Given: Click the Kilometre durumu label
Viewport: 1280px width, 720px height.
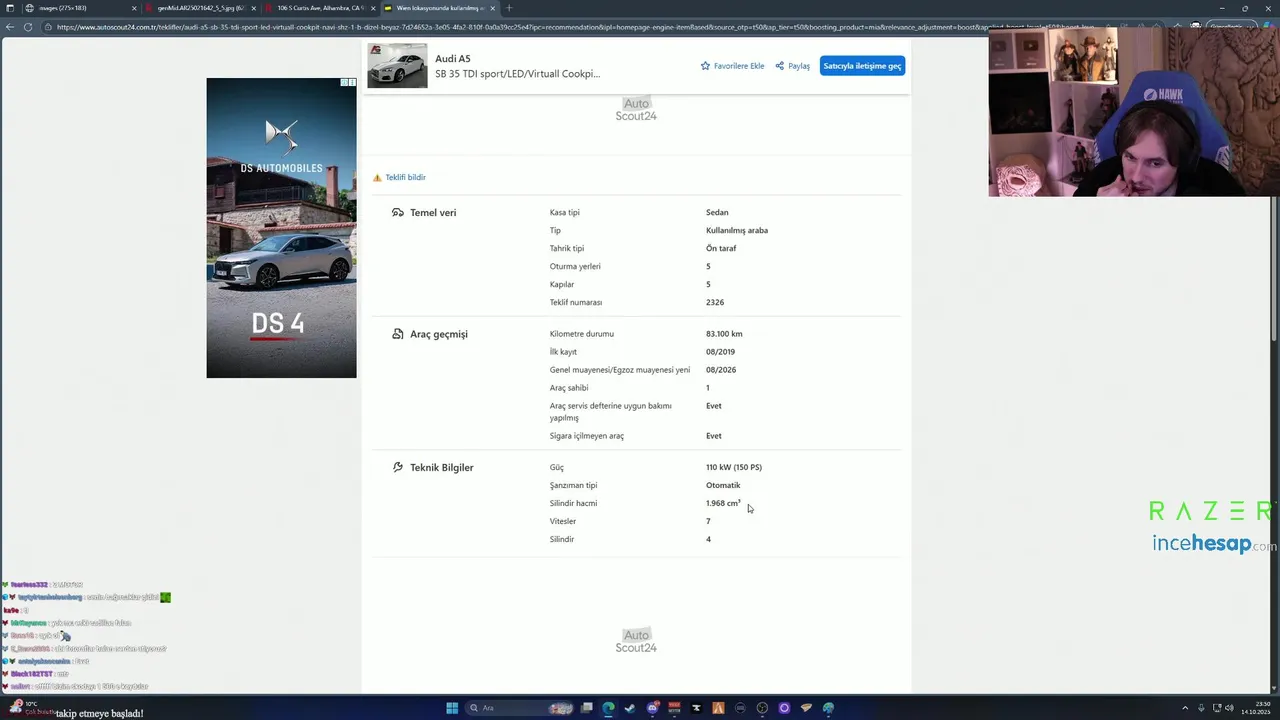Looking at the screenshot, I should pos(582,334).
